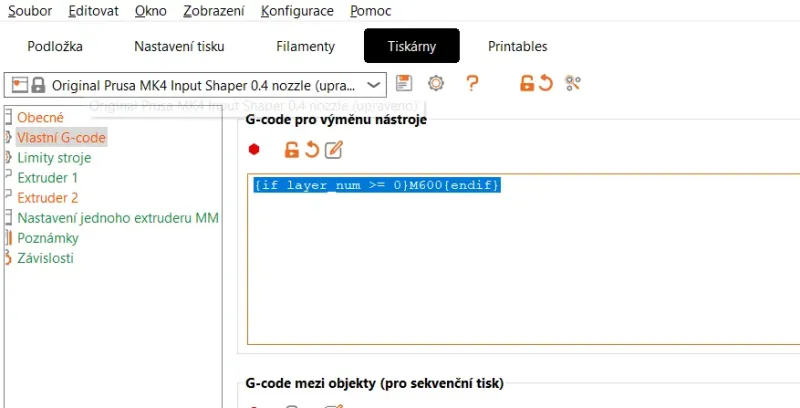Open the Zobrazení menu
The image size is (800, 408).
pos(214,10)
